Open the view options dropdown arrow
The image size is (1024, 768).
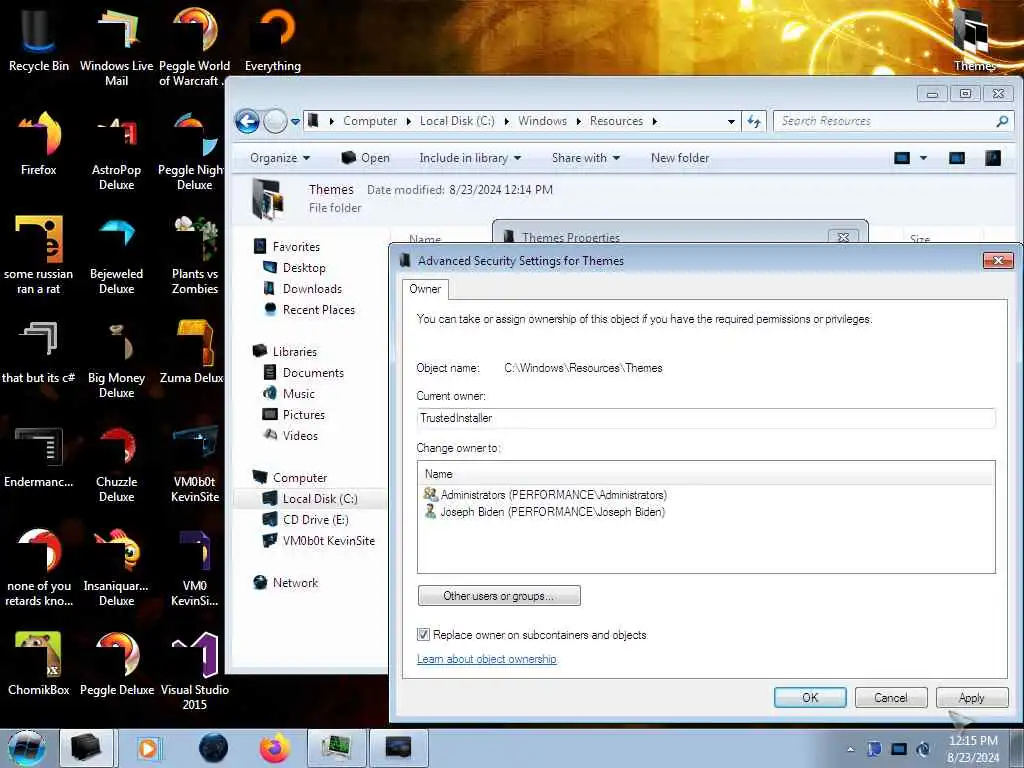coord(923,158)
